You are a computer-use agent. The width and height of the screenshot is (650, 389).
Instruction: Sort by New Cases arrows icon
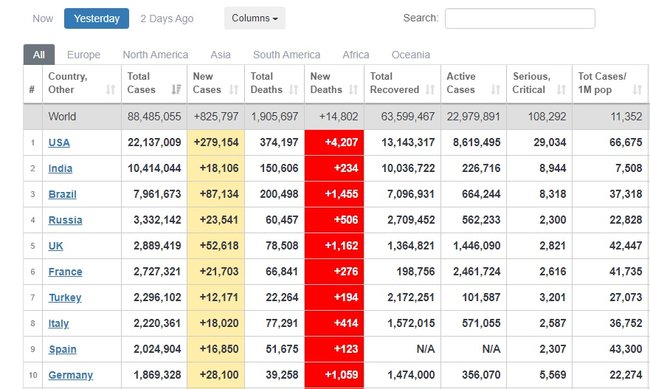[x=234, y=90]
